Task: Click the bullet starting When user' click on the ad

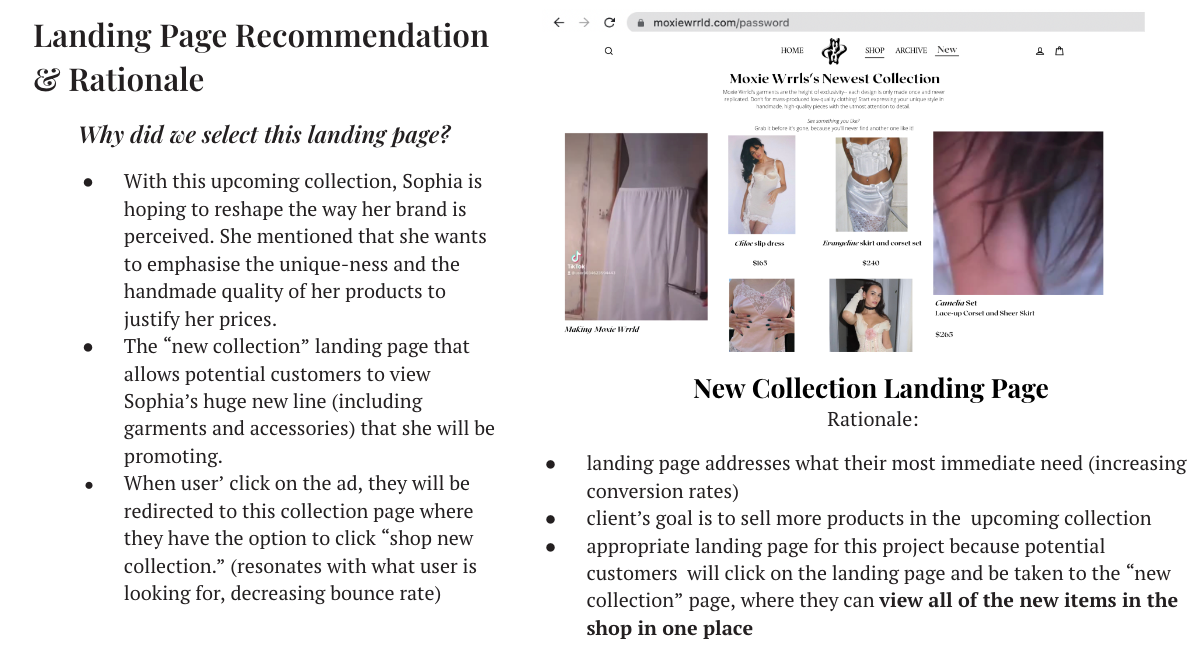Action: (301, 539)
